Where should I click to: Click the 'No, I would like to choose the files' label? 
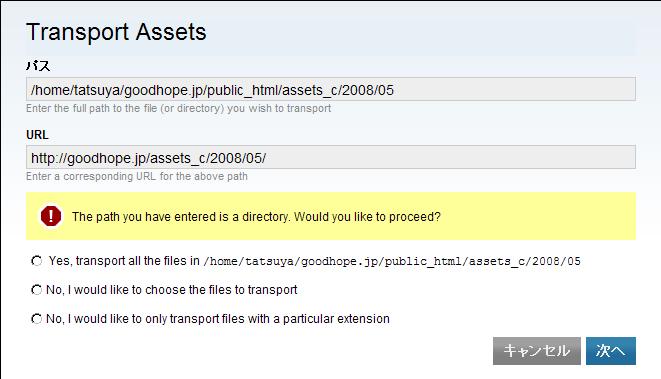click(172, 290)
